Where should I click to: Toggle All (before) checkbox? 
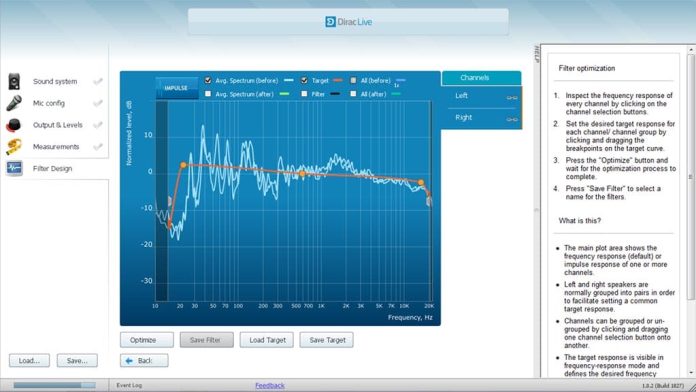[x=353, y=80]
